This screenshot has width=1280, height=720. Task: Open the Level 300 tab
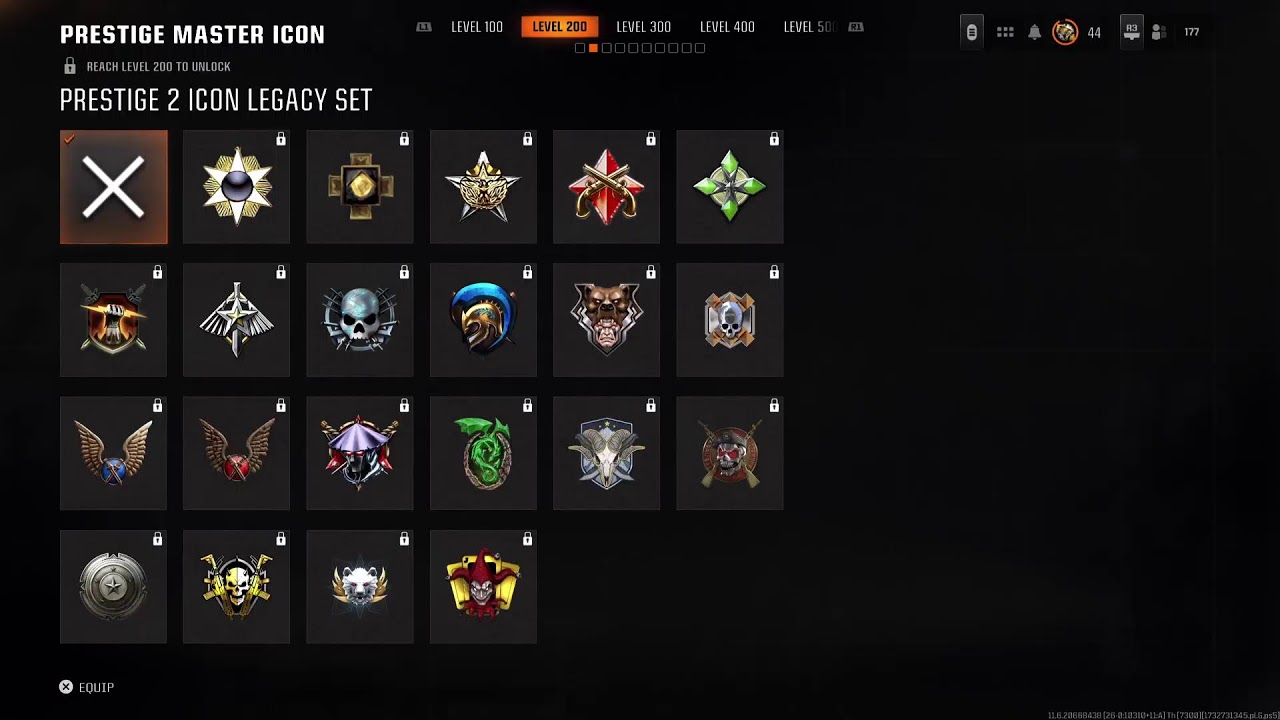[x=643, y=27]
